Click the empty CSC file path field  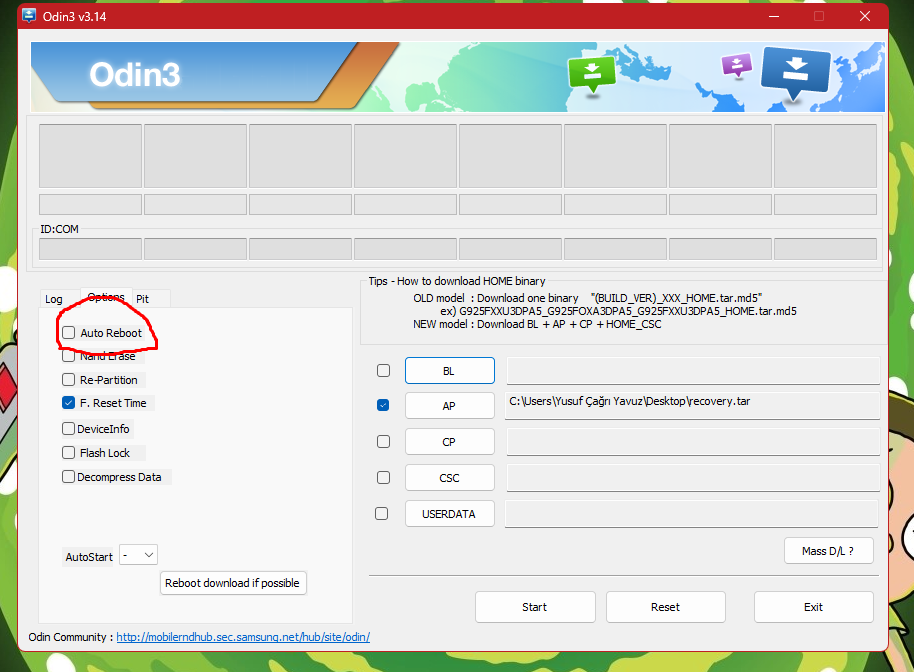(x=693, y=478)
